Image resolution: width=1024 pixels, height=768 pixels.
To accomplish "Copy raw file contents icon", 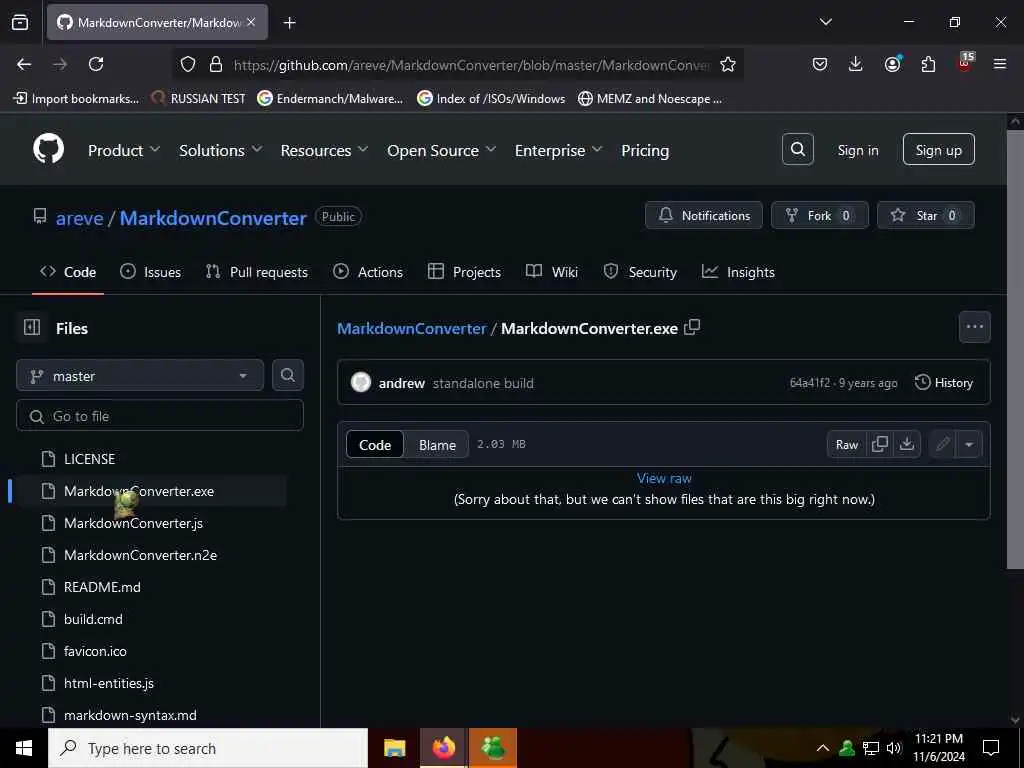I will [880, 444].
